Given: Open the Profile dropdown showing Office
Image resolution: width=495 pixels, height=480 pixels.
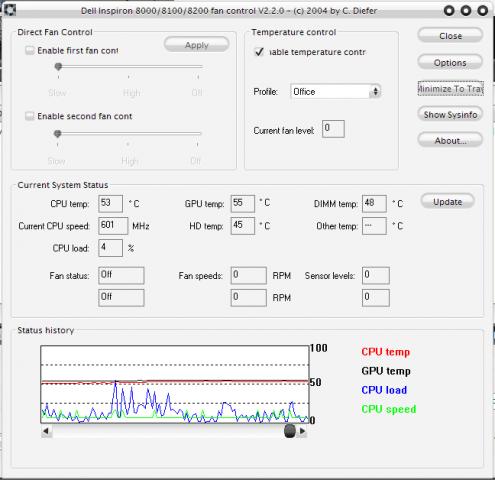Looking at the screenshot, I should point(335,91).
